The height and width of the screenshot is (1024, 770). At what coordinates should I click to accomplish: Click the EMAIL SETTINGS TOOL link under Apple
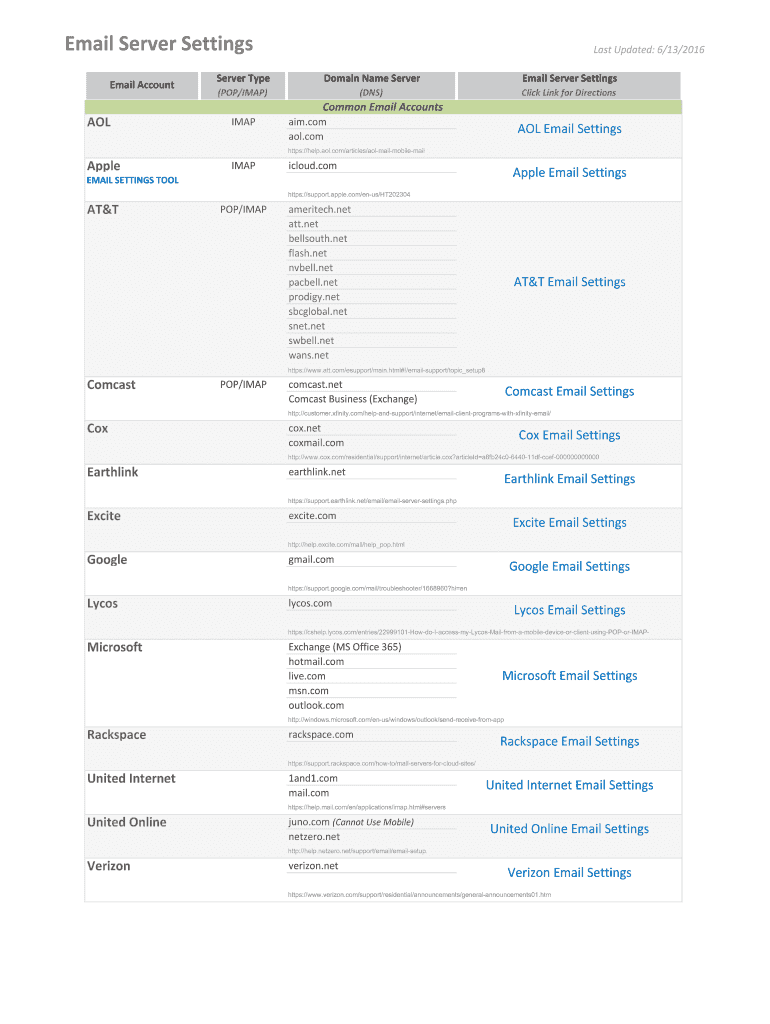tap(133, 180)
